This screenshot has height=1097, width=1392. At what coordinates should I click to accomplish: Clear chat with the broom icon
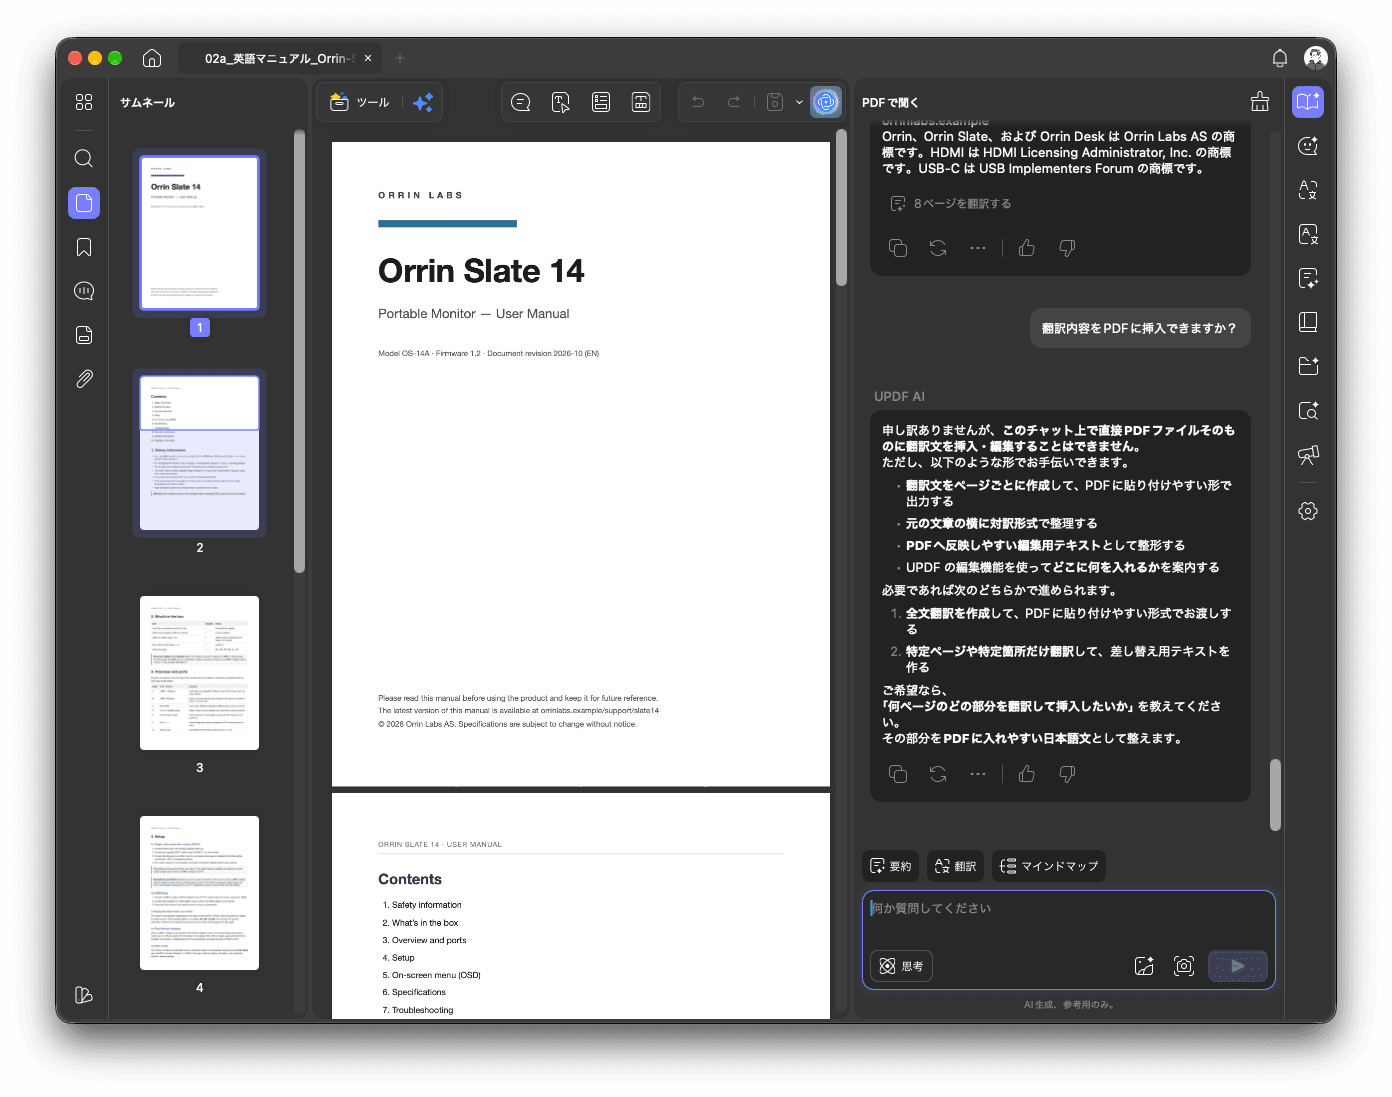pyautogui.click(x=1260, y=101)
